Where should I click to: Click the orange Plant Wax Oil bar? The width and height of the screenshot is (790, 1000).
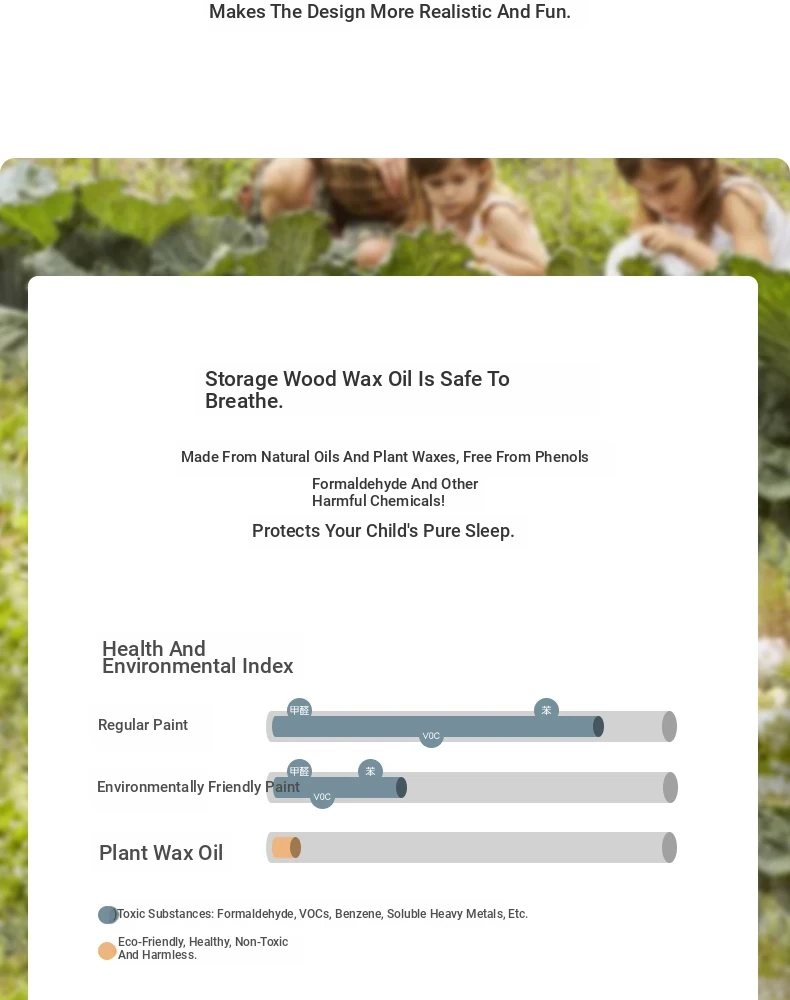286,848
